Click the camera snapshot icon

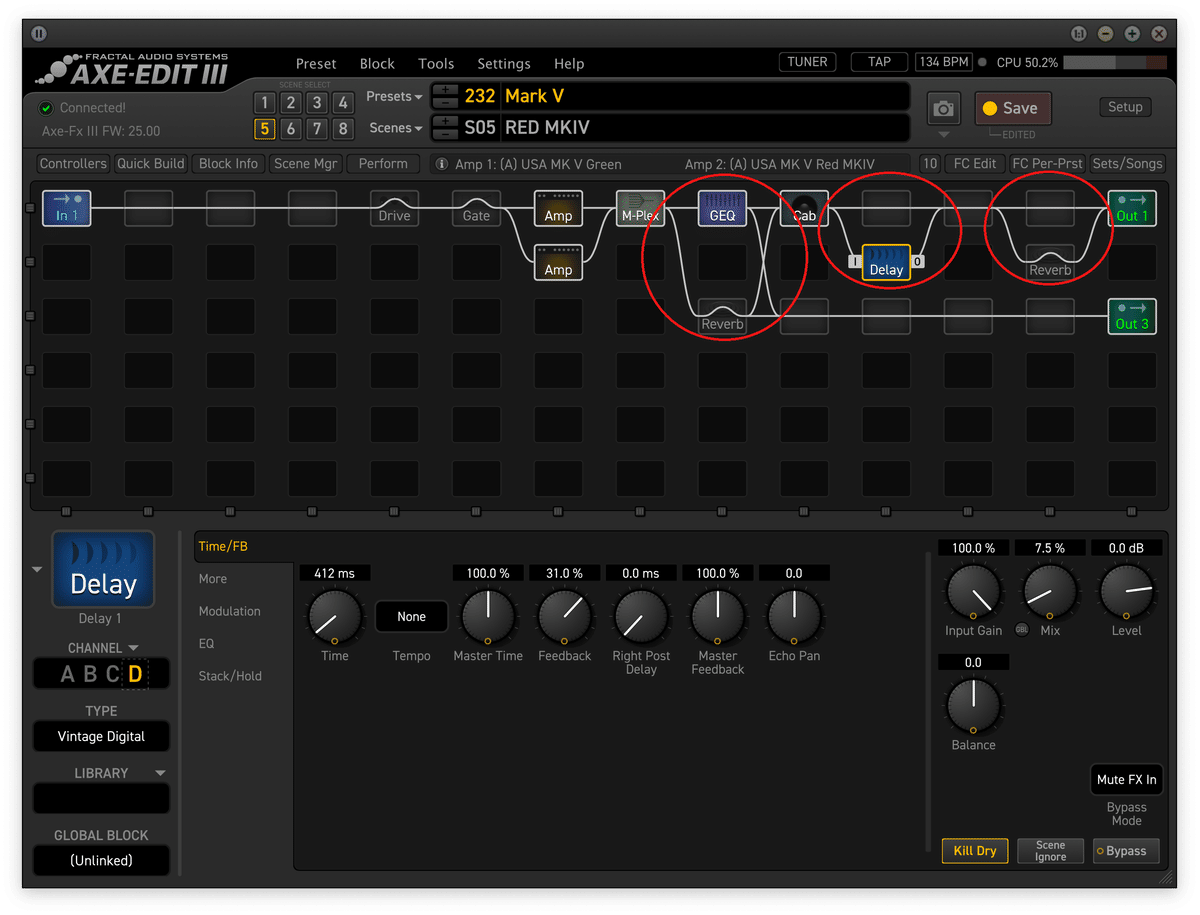[x=941, y=109]
